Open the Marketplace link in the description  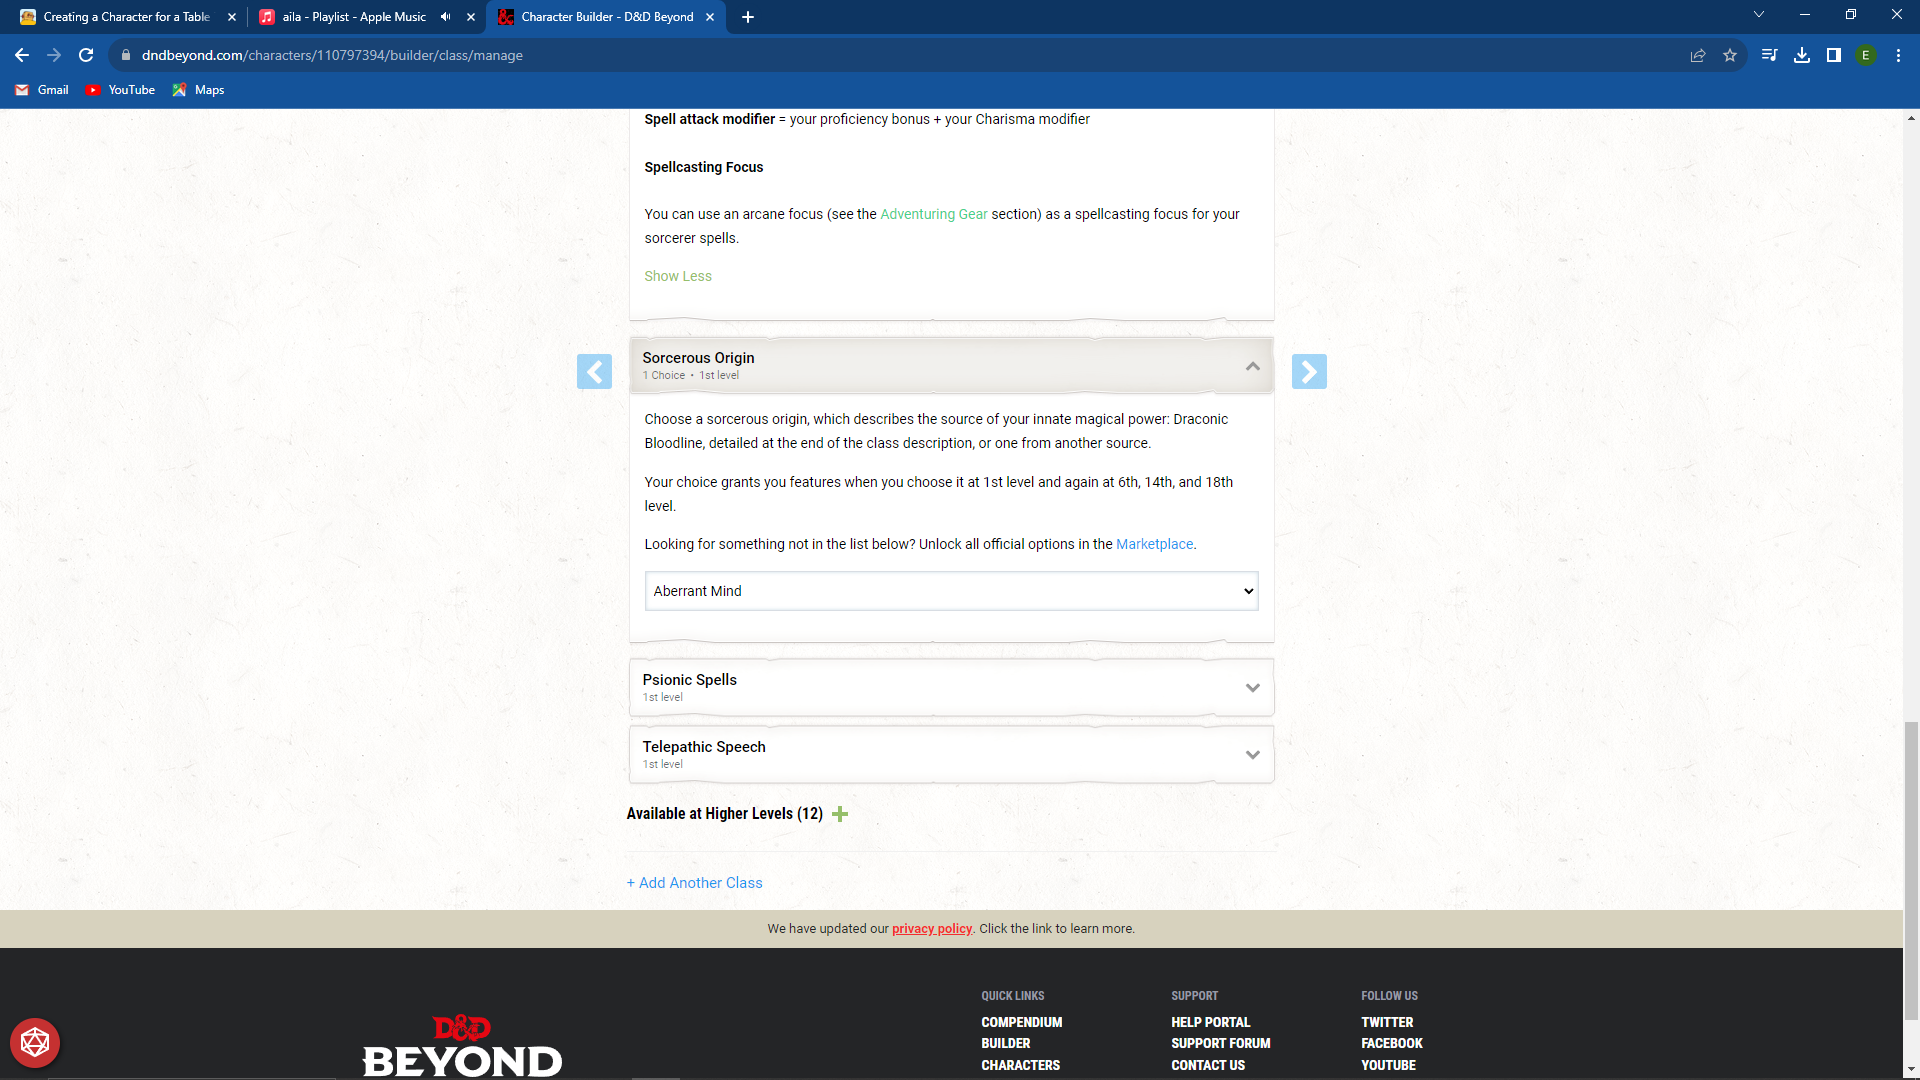[x=1154, y=544]
